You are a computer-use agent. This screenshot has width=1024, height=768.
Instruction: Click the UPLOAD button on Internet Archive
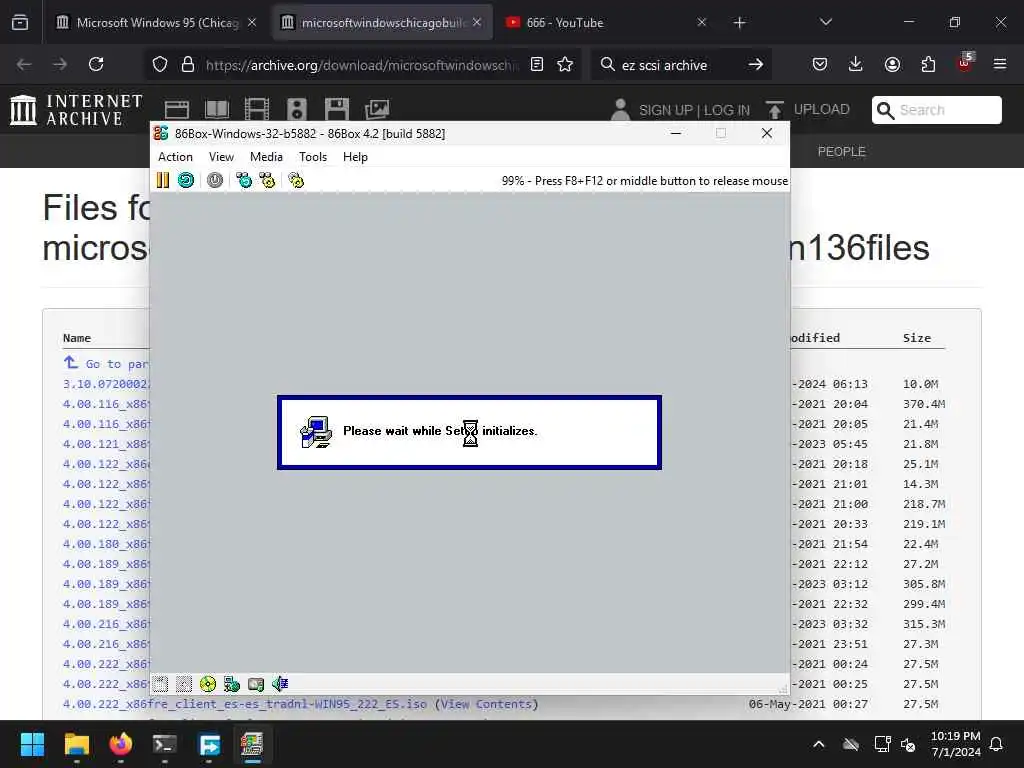[808, 110]
